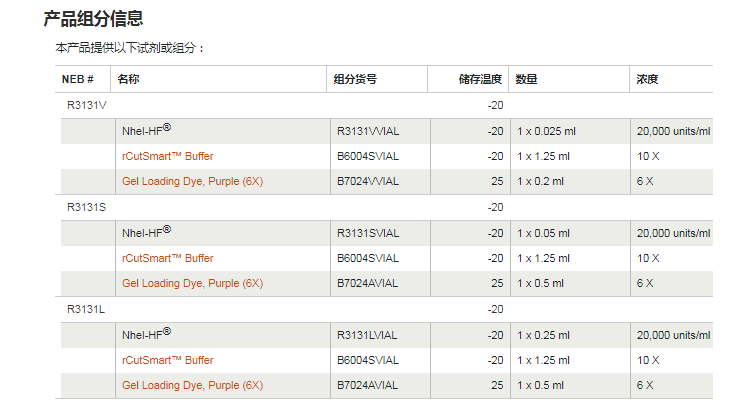
Task: Click the R3131SVIAL component number cell
Action: 368,233
